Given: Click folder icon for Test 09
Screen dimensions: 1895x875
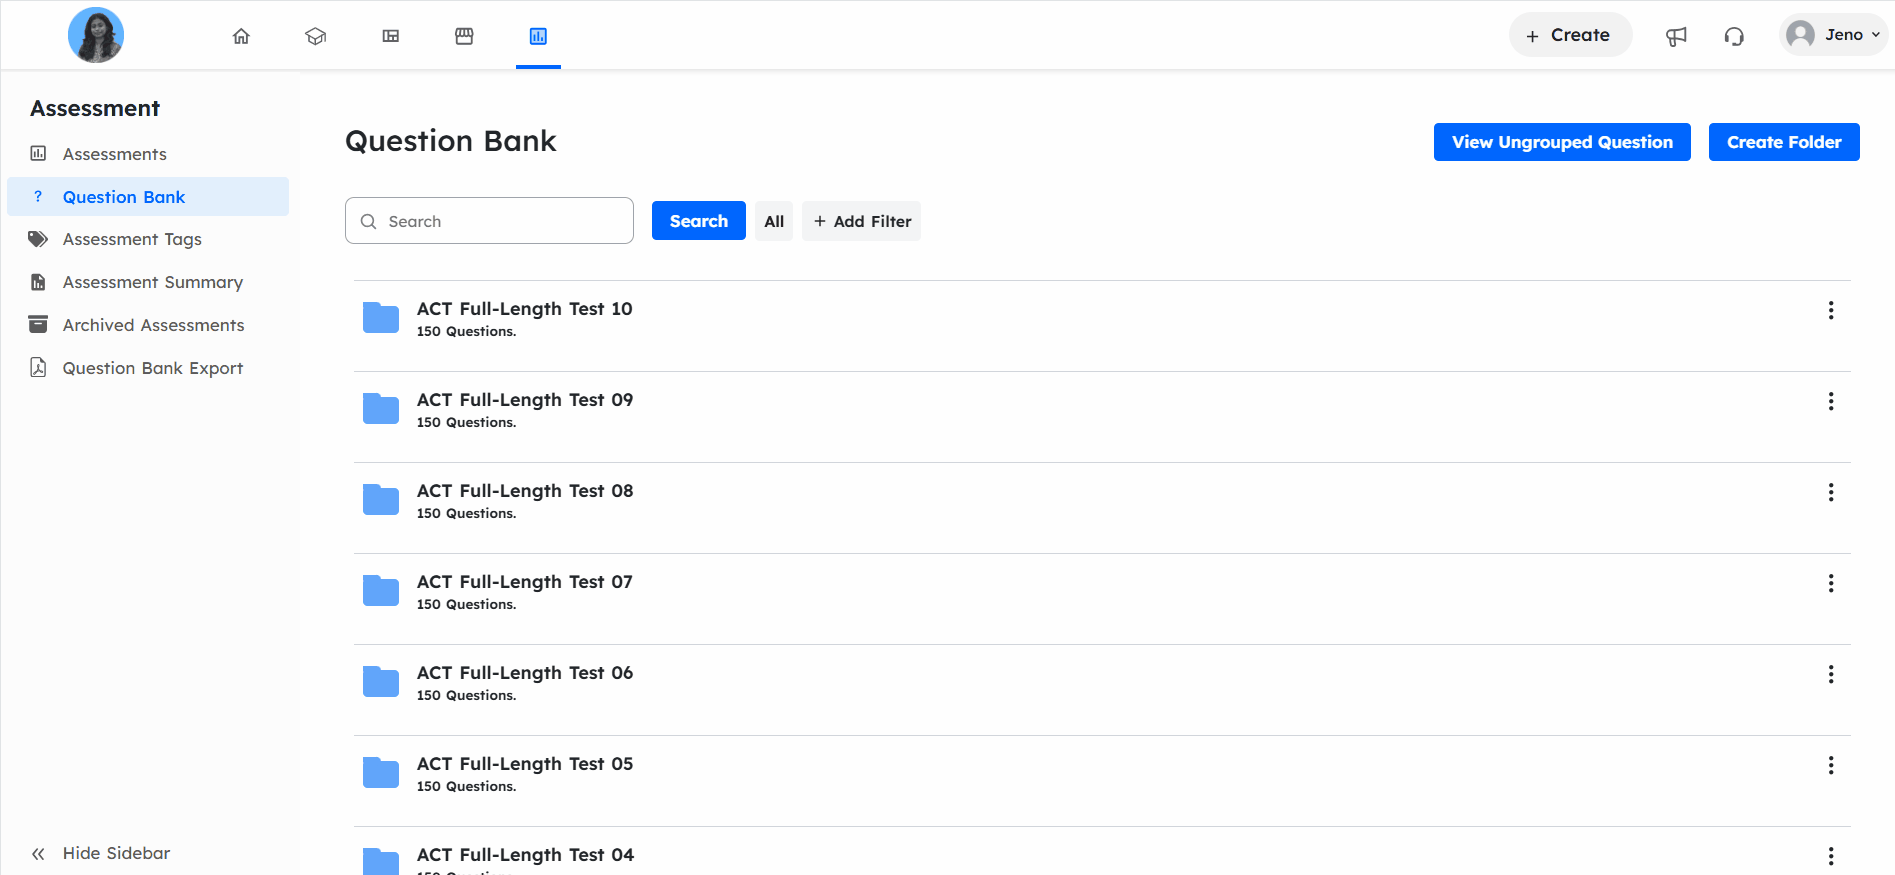Looking at the screenshot, I should click(381, 408).
